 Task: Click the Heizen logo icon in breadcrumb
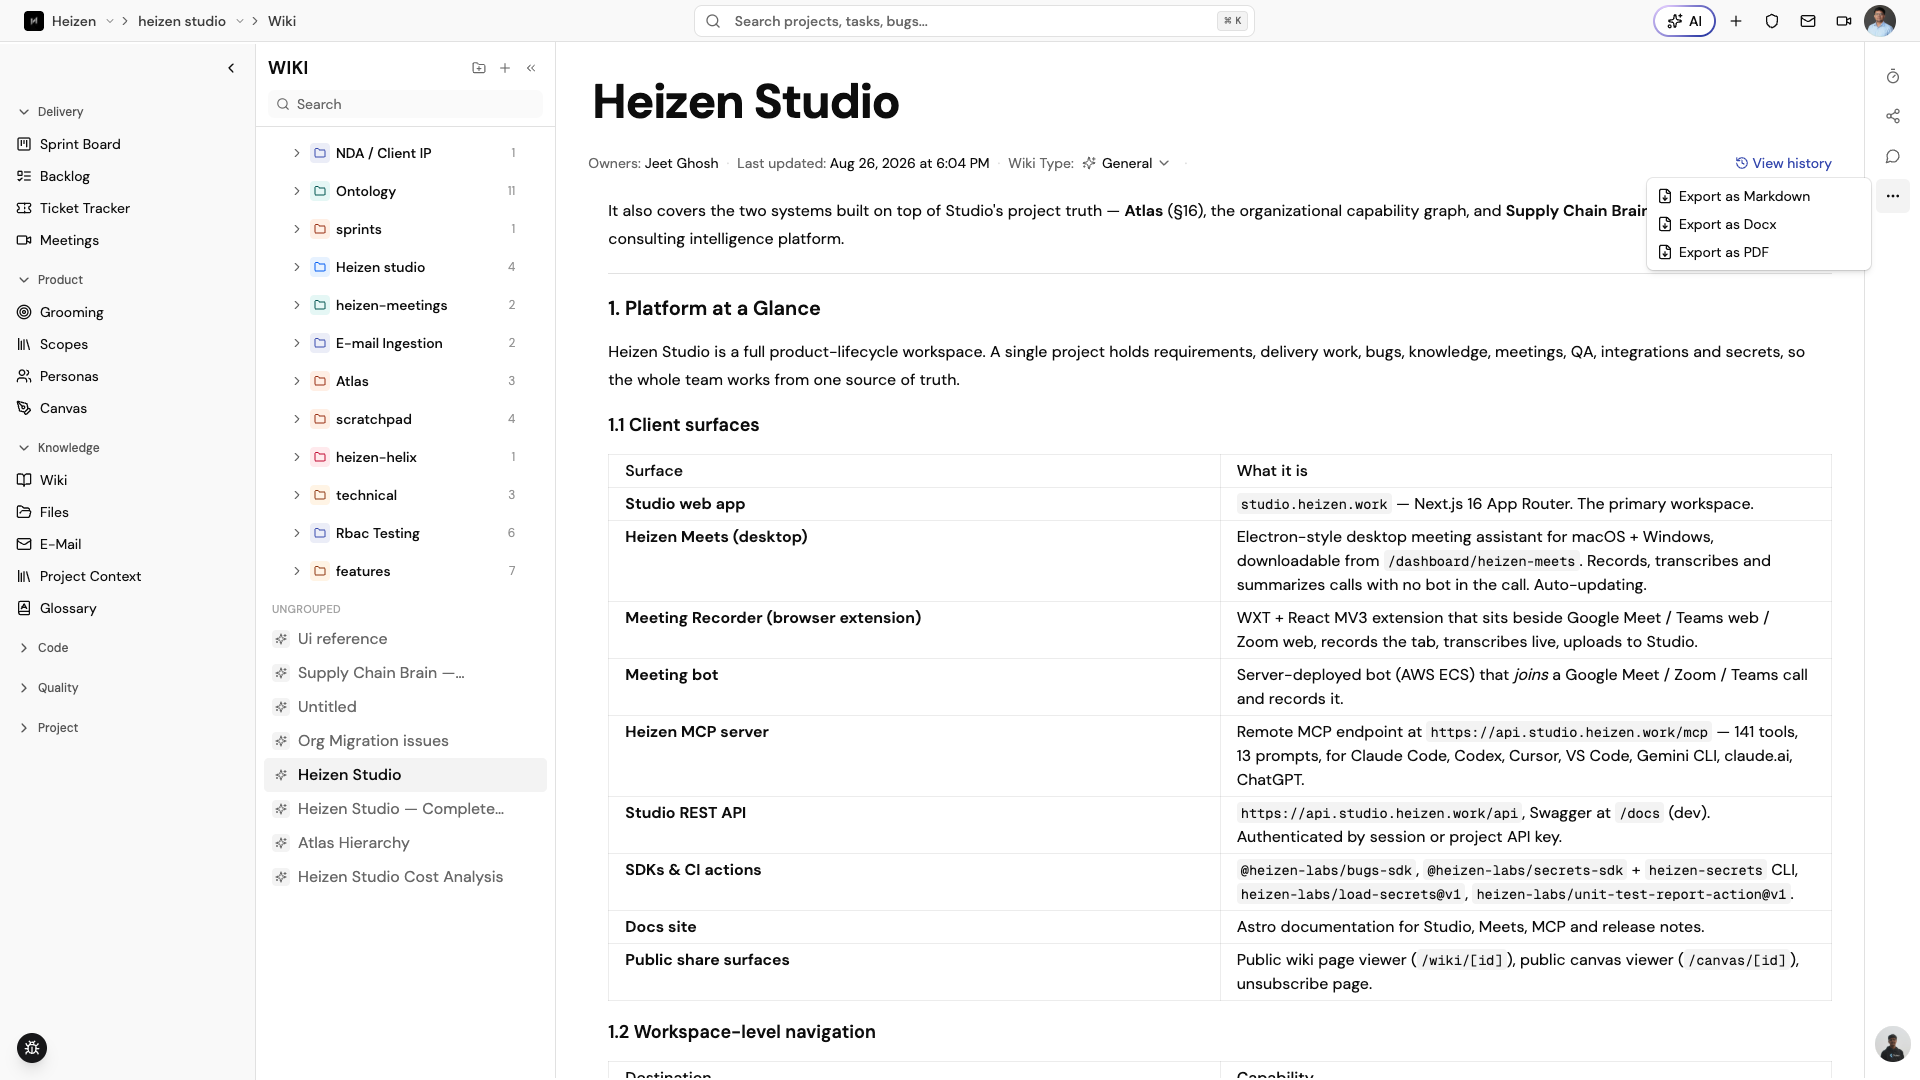(x=34, y=21)
